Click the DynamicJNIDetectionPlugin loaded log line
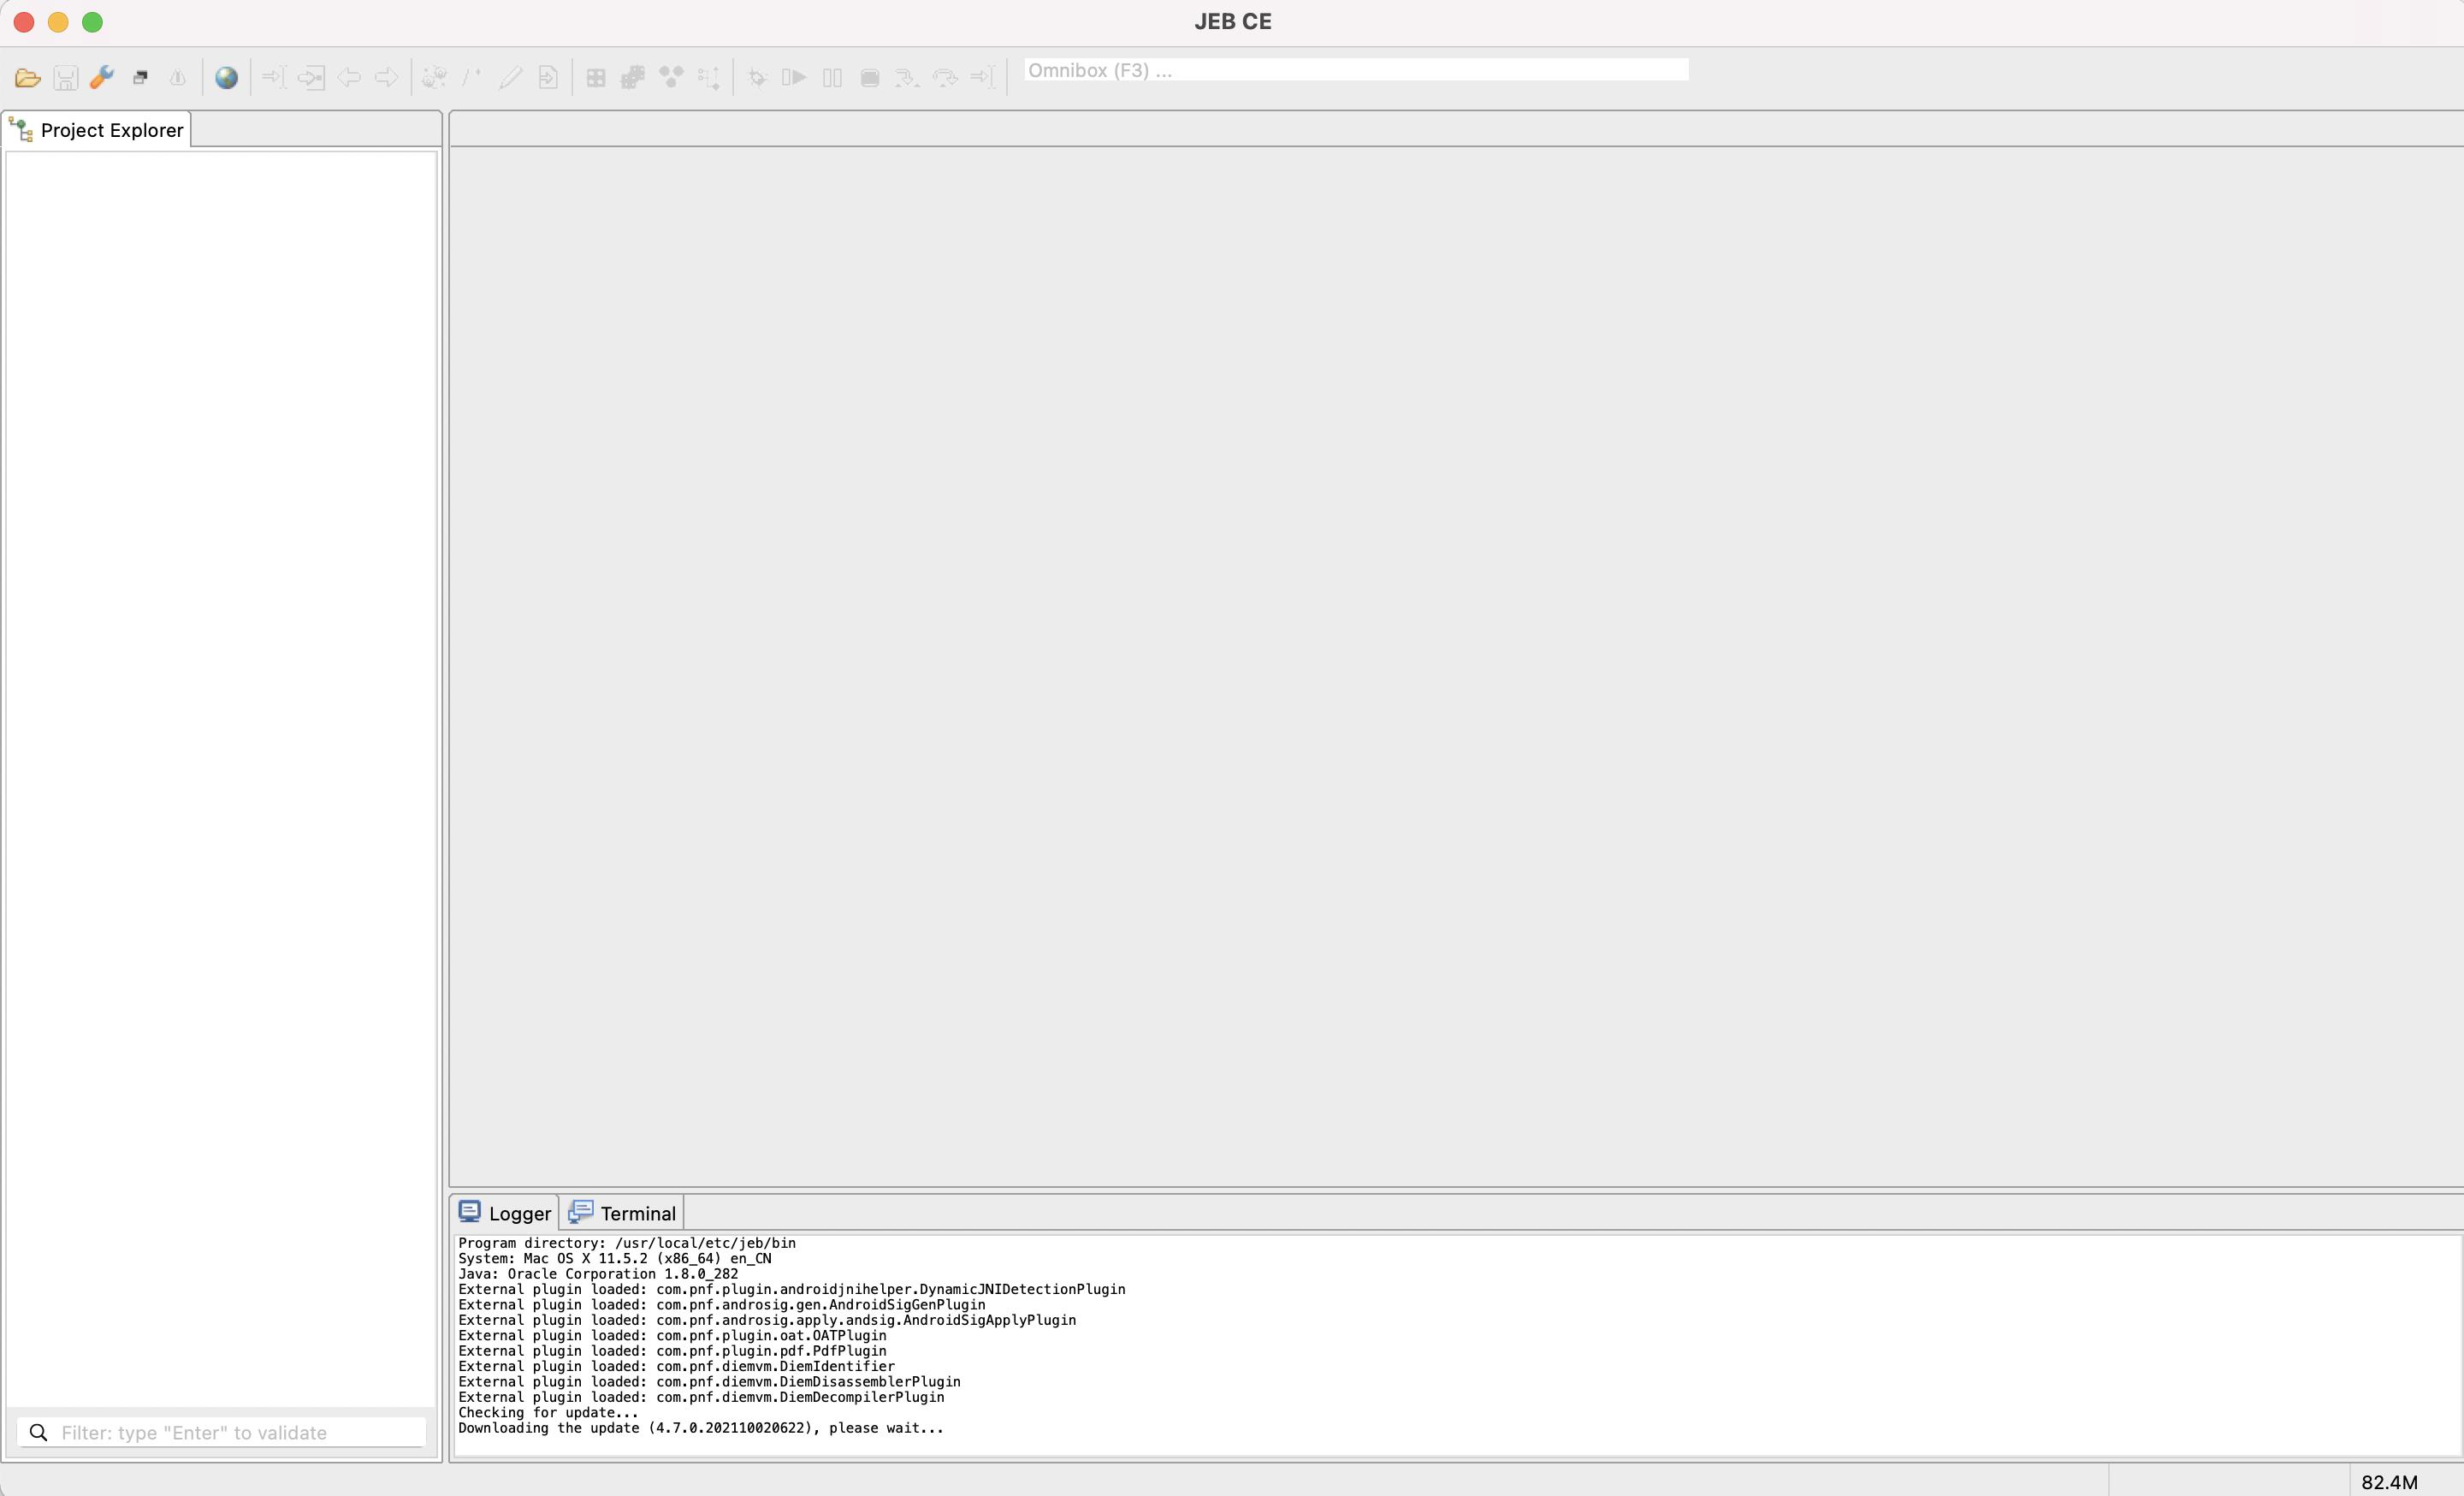Screen dimensions: 2464x1496 (x=792, y=1290)
